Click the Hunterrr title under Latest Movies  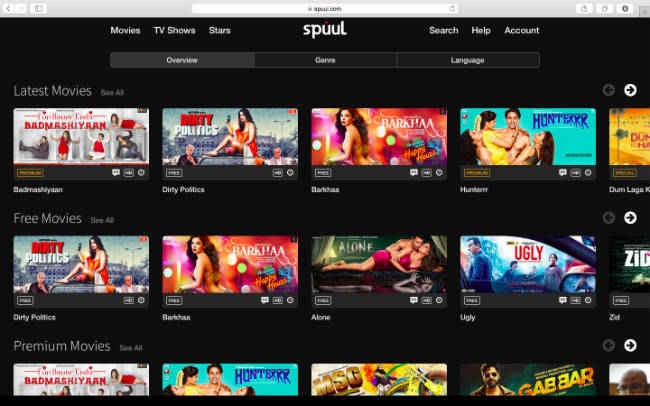point(474,190)
